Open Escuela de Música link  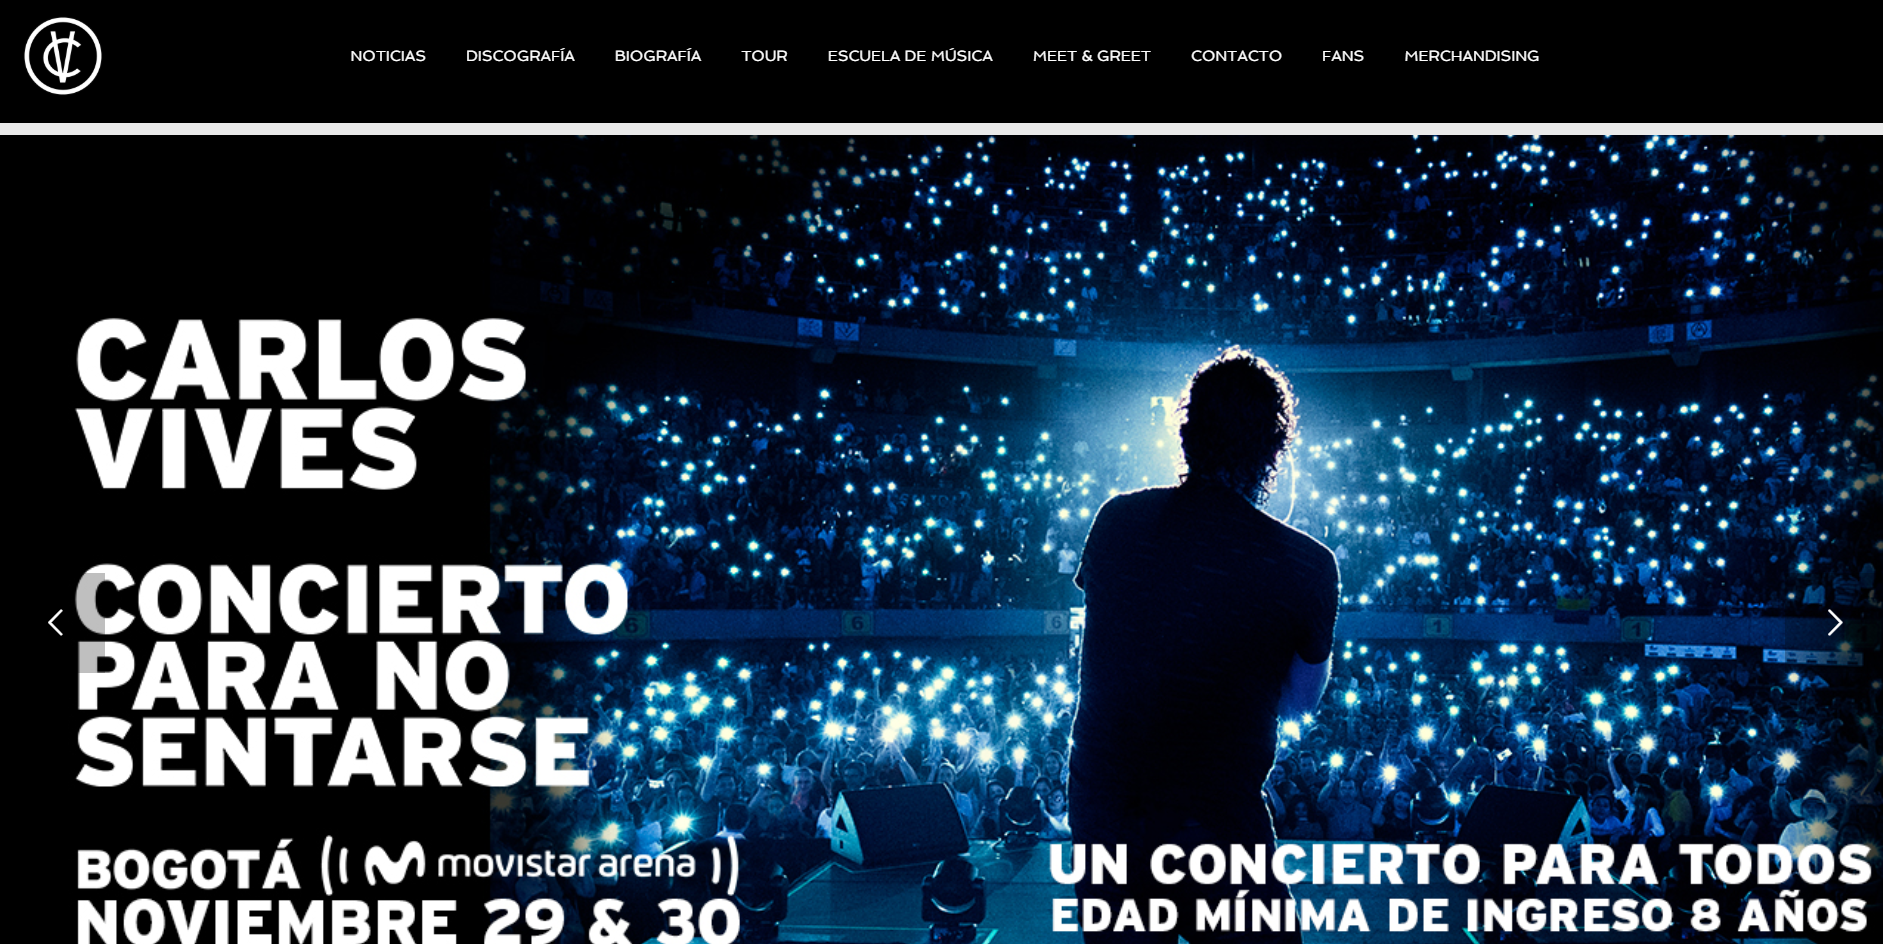(x=910, y=56)
